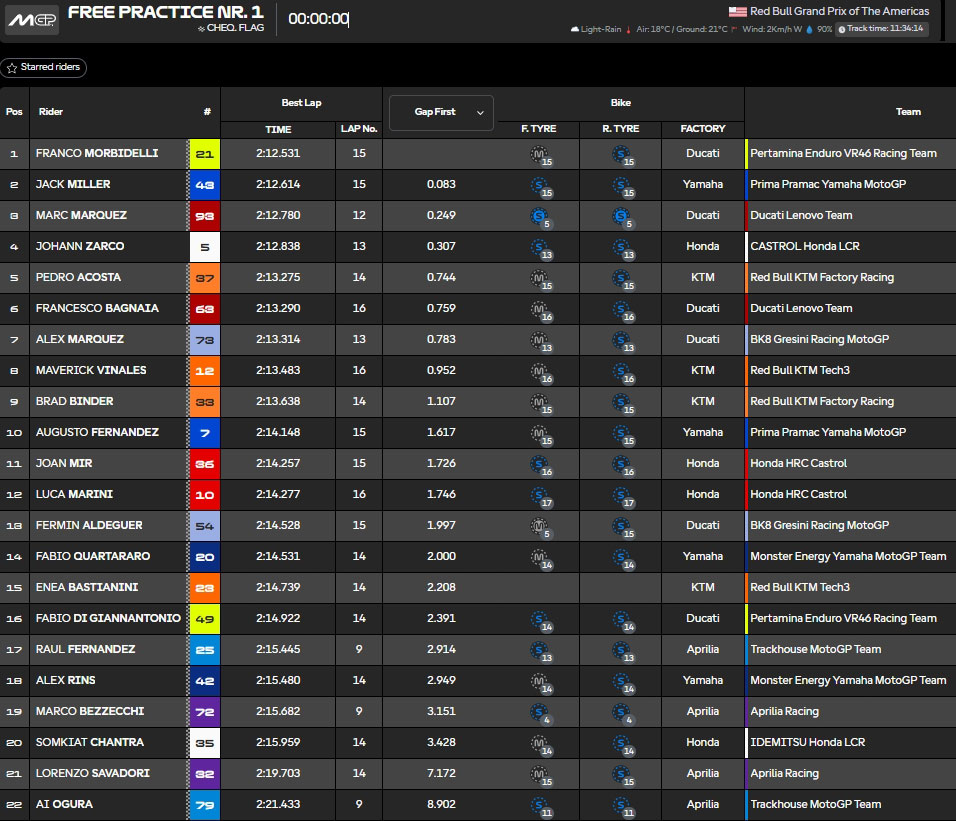Image resolution: width=956 pixels, height=821 pixels.
Task: Select the Best Lap TIME column header
Action: pos(278,129)
